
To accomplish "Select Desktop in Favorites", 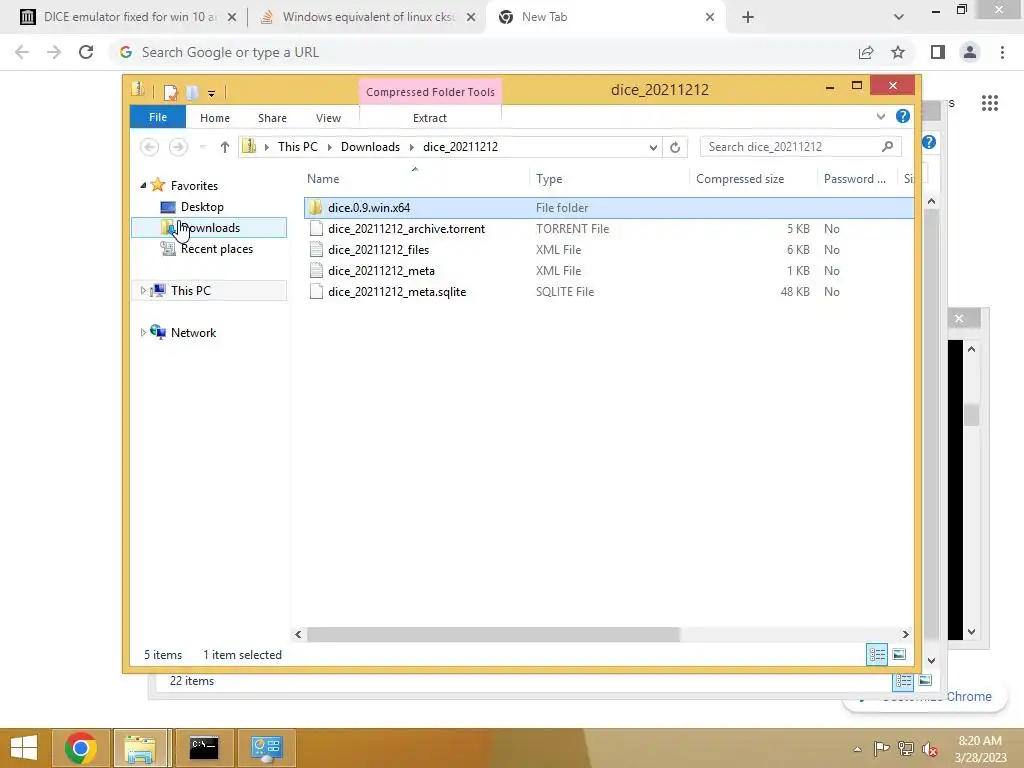I will pos(202,207).
